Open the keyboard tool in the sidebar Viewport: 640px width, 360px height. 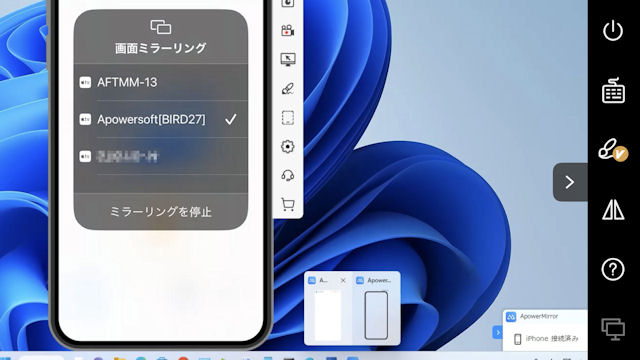pos(613,90)
